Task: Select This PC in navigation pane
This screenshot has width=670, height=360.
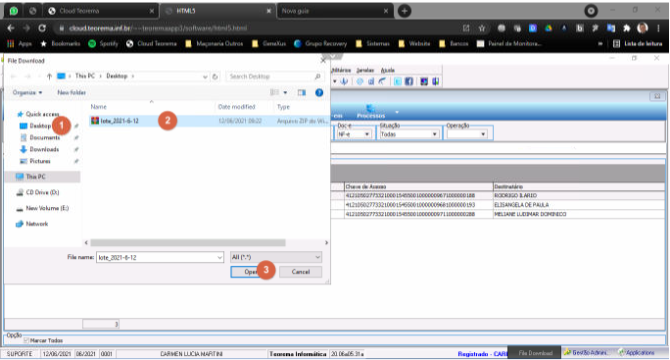Action: tap(42, 177)
